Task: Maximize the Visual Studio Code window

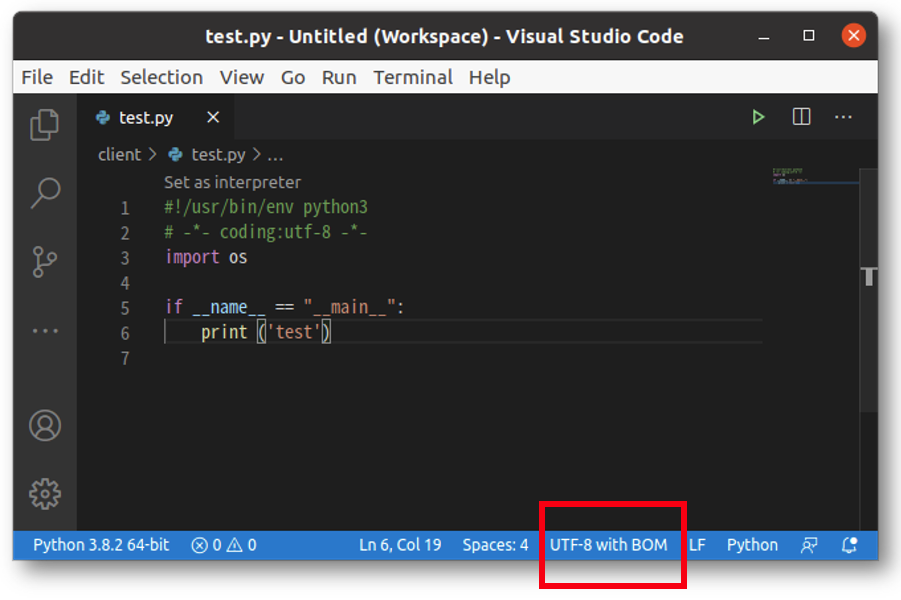Action: pyautogui.click(x=808, y=36)
